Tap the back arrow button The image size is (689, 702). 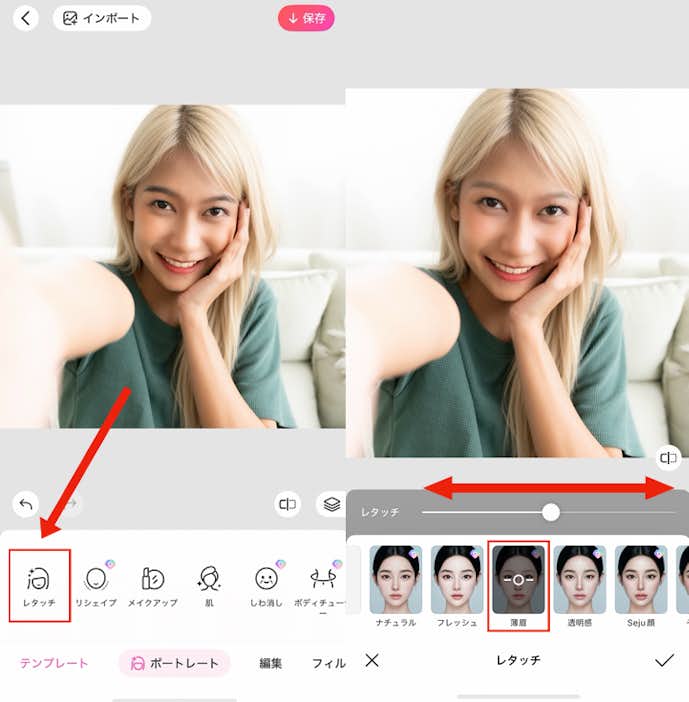[26, 18]
